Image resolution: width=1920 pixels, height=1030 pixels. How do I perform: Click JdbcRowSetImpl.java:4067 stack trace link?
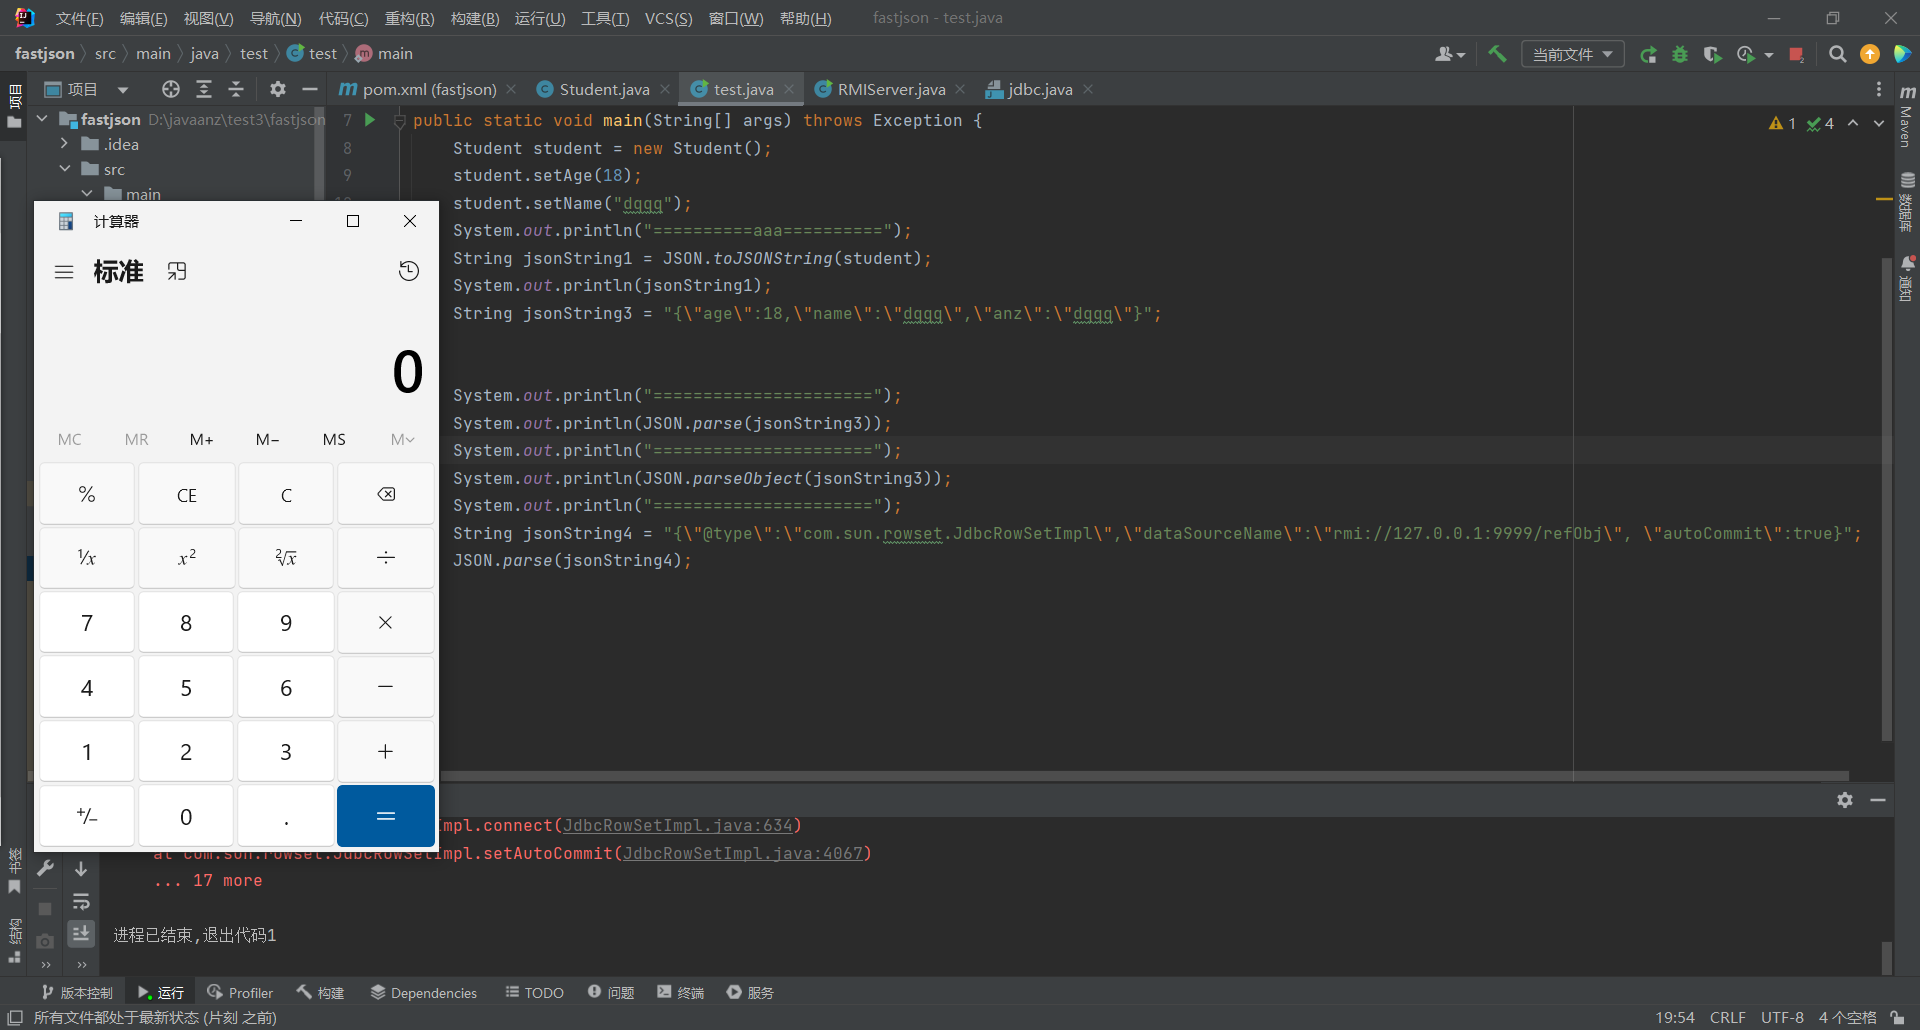(743, 853)
